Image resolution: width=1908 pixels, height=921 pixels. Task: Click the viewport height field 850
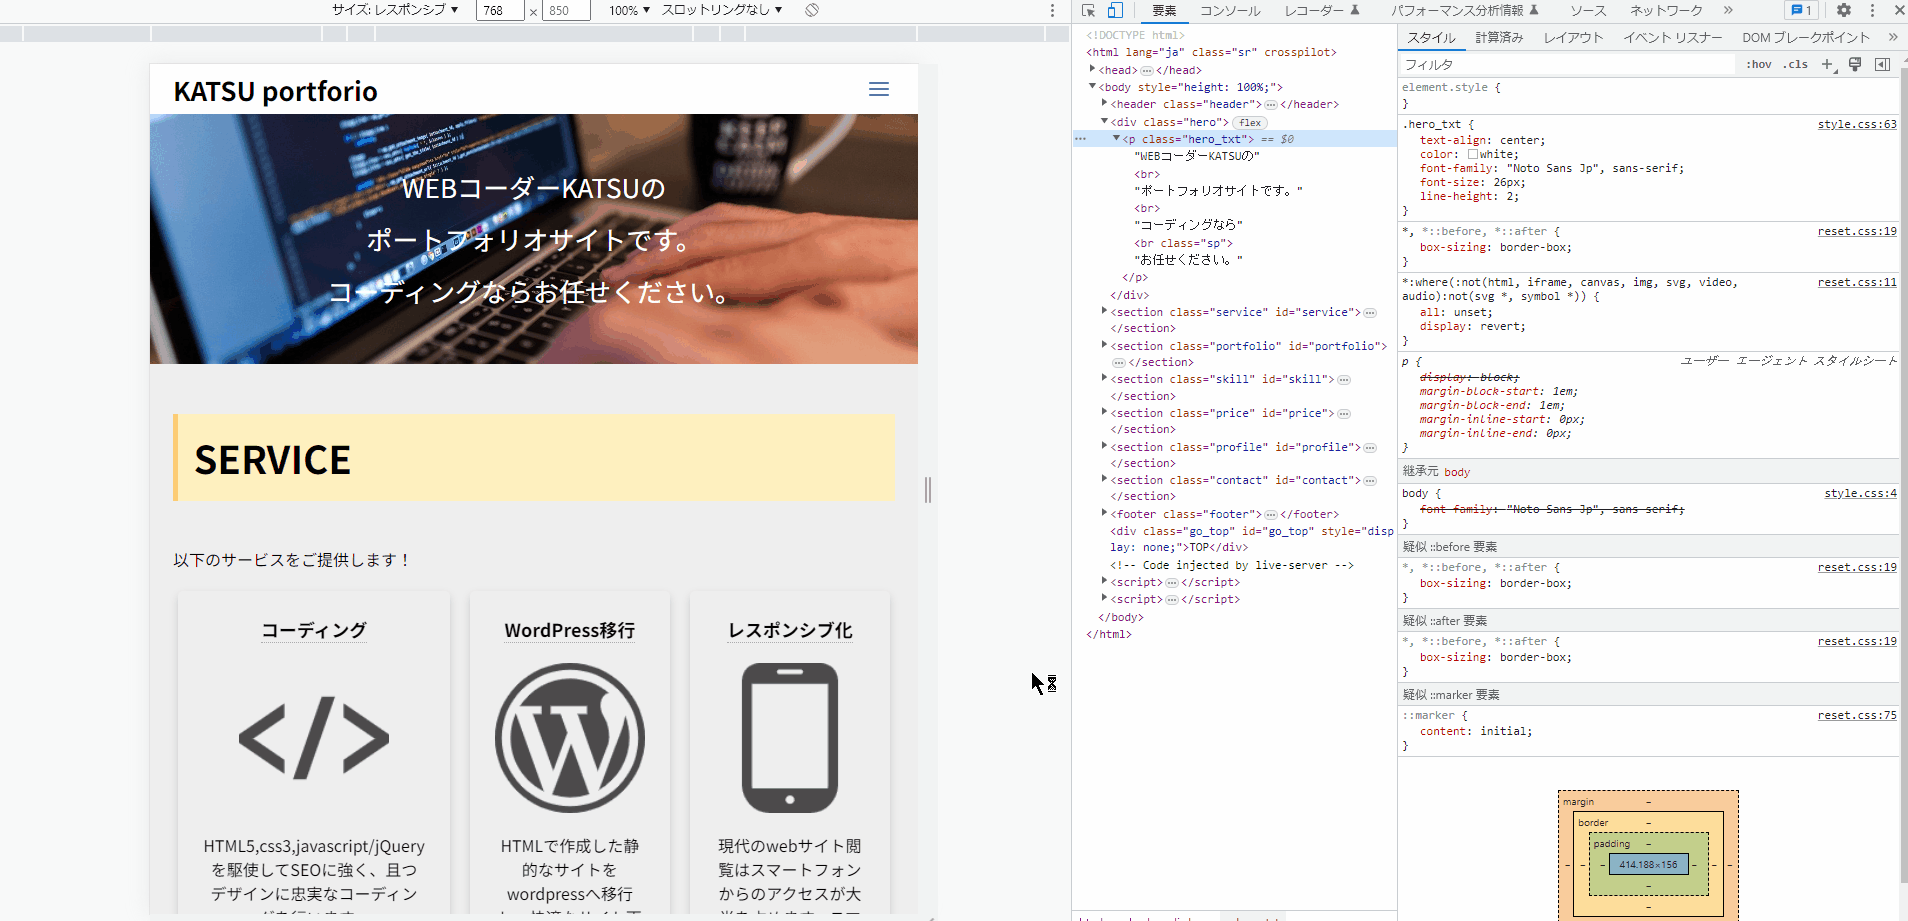566,10
